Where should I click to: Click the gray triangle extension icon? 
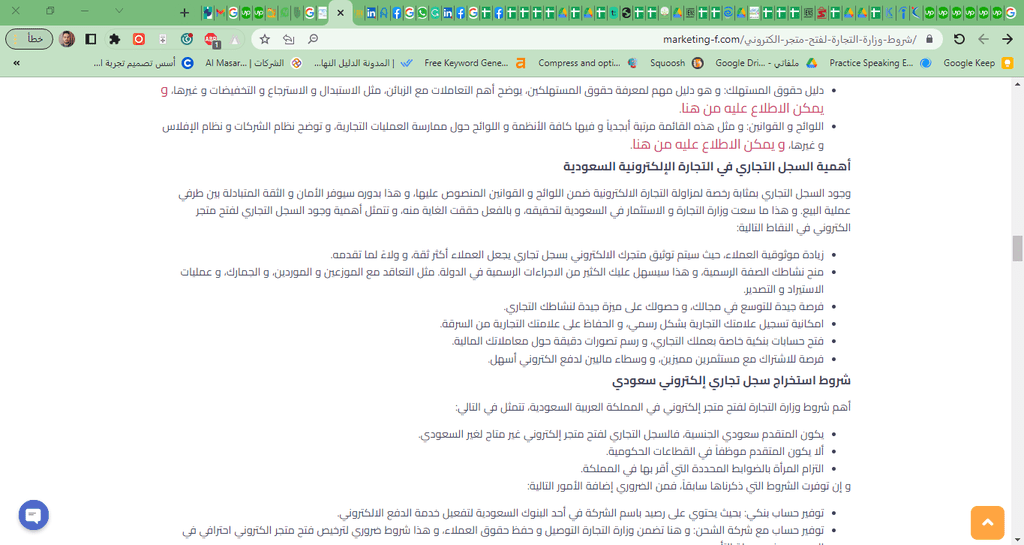tap(234, 40)
